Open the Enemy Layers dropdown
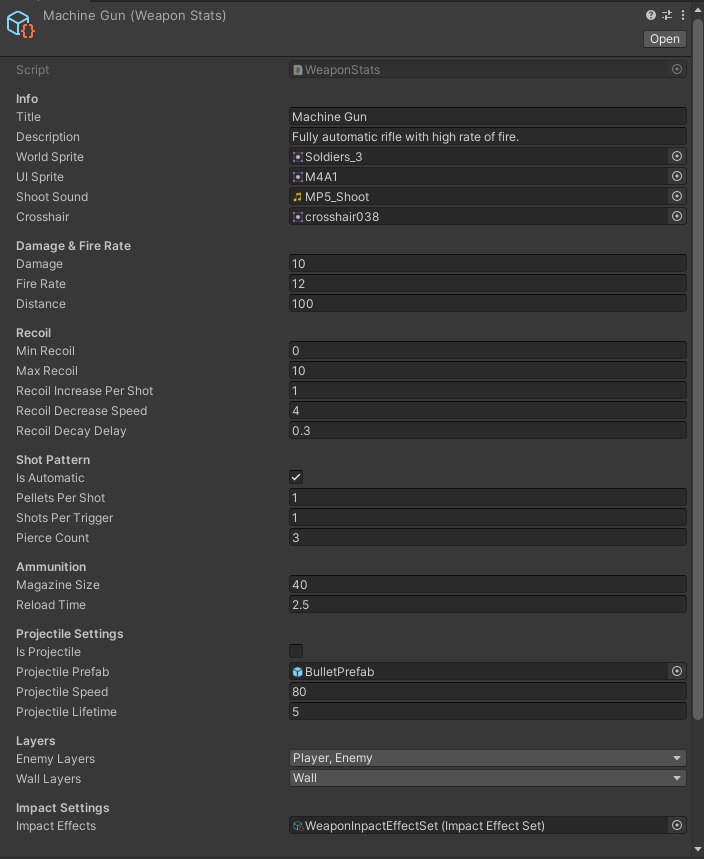704x859 pixels. tap(488, 759)
